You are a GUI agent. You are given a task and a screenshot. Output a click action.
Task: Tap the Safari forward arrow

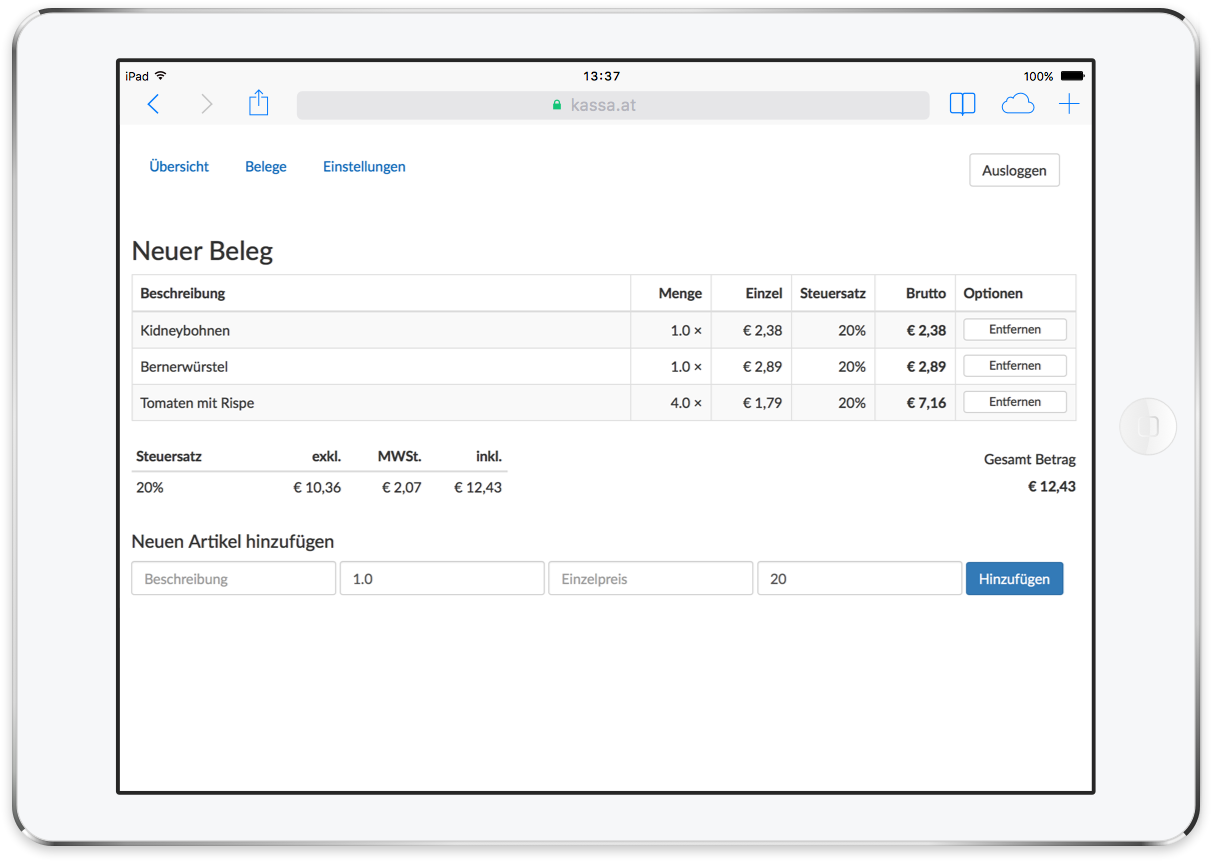coord(207,104)
